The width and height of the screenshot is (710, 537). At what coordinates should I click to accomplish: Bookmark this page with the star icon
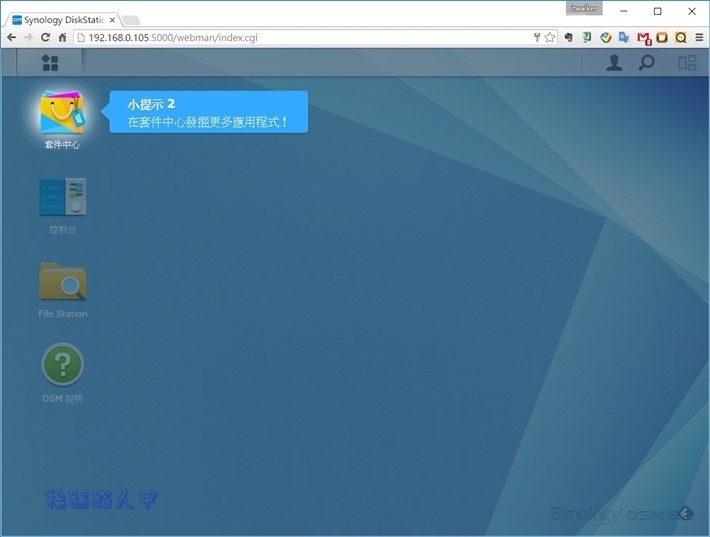click(x=550, y=38)
